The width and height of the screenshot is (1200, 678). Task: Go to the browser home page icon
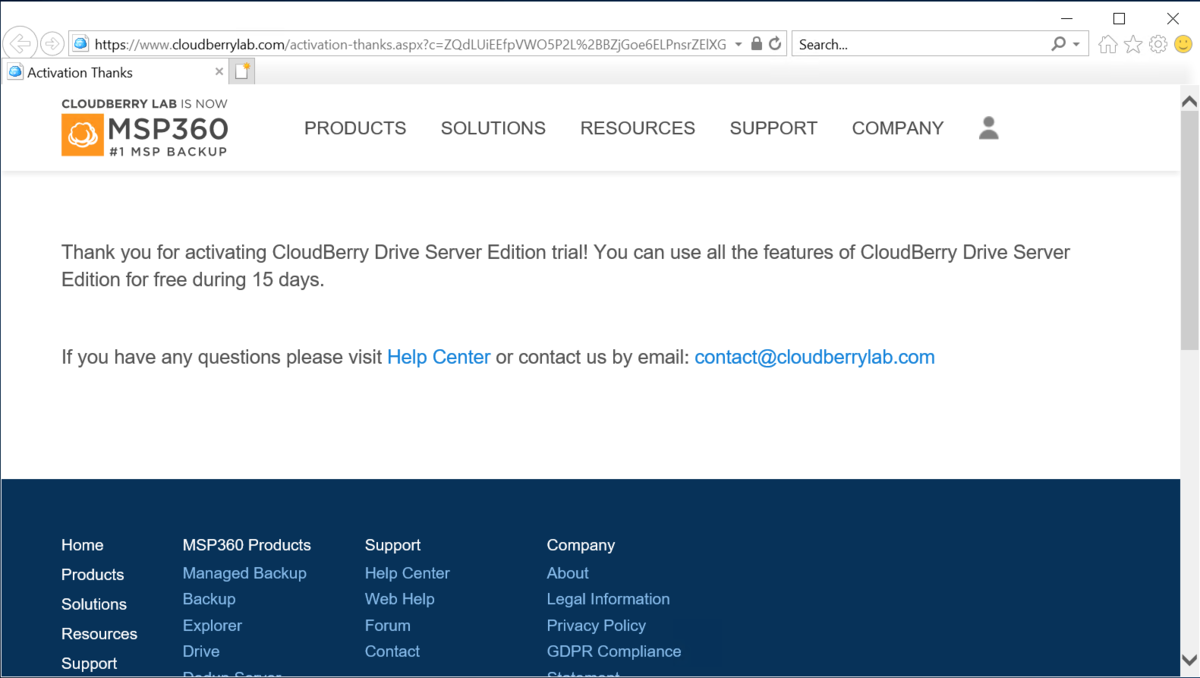click(x=1107, y=44)
